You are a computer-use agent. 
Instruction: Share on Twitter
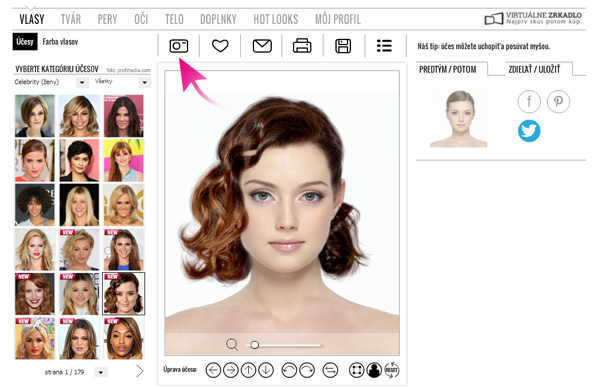point(529,131)
